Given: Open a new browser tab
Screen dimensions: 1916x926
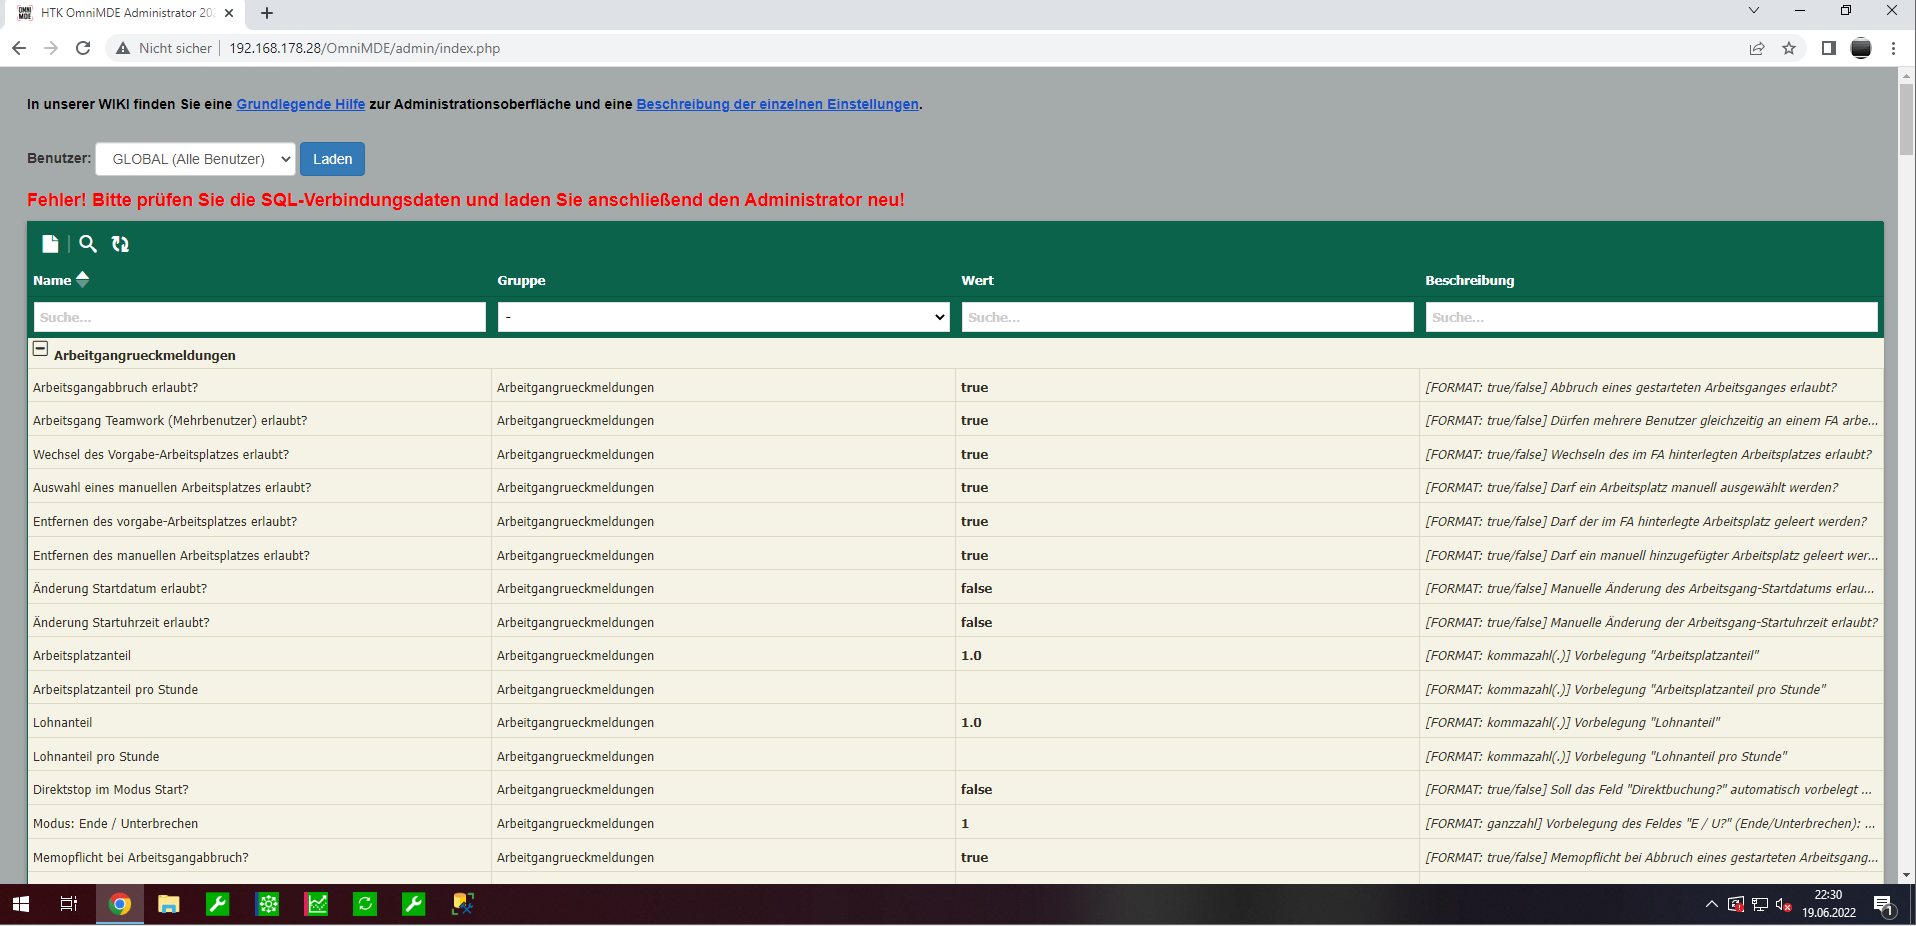Looking at the screenshot, I should click(x=267, y=13).
